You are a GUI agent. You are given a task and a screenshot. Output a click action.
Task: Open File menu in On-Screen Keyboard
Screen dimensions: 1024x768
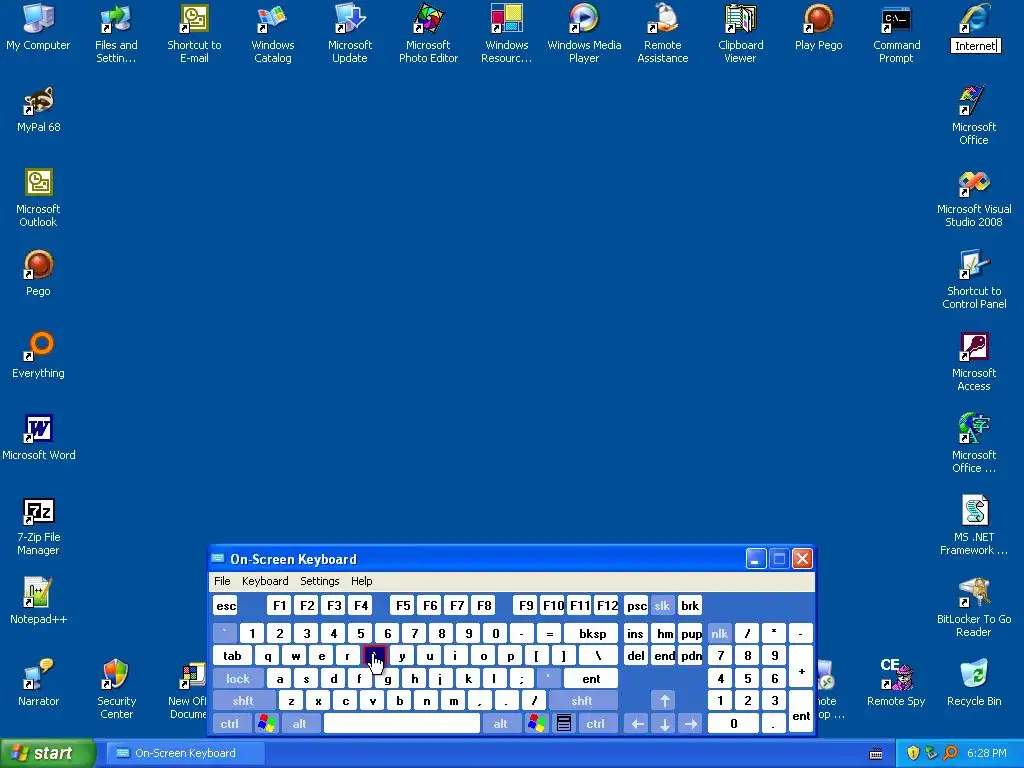(222, 581)
